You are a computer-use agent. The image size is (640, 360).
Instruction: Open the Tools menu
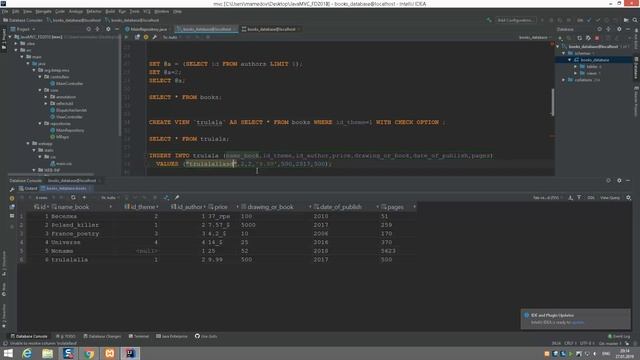(x=134, y=11)
